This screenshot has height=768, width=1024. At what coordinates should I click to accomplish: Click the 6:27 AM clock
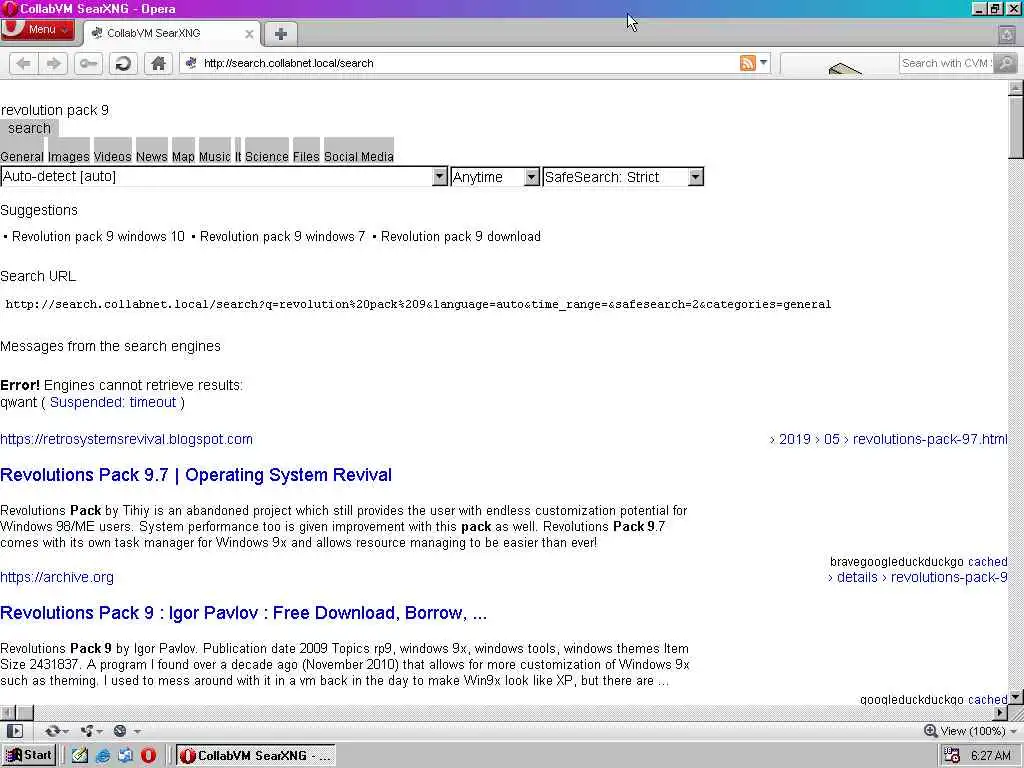(991, 756)
